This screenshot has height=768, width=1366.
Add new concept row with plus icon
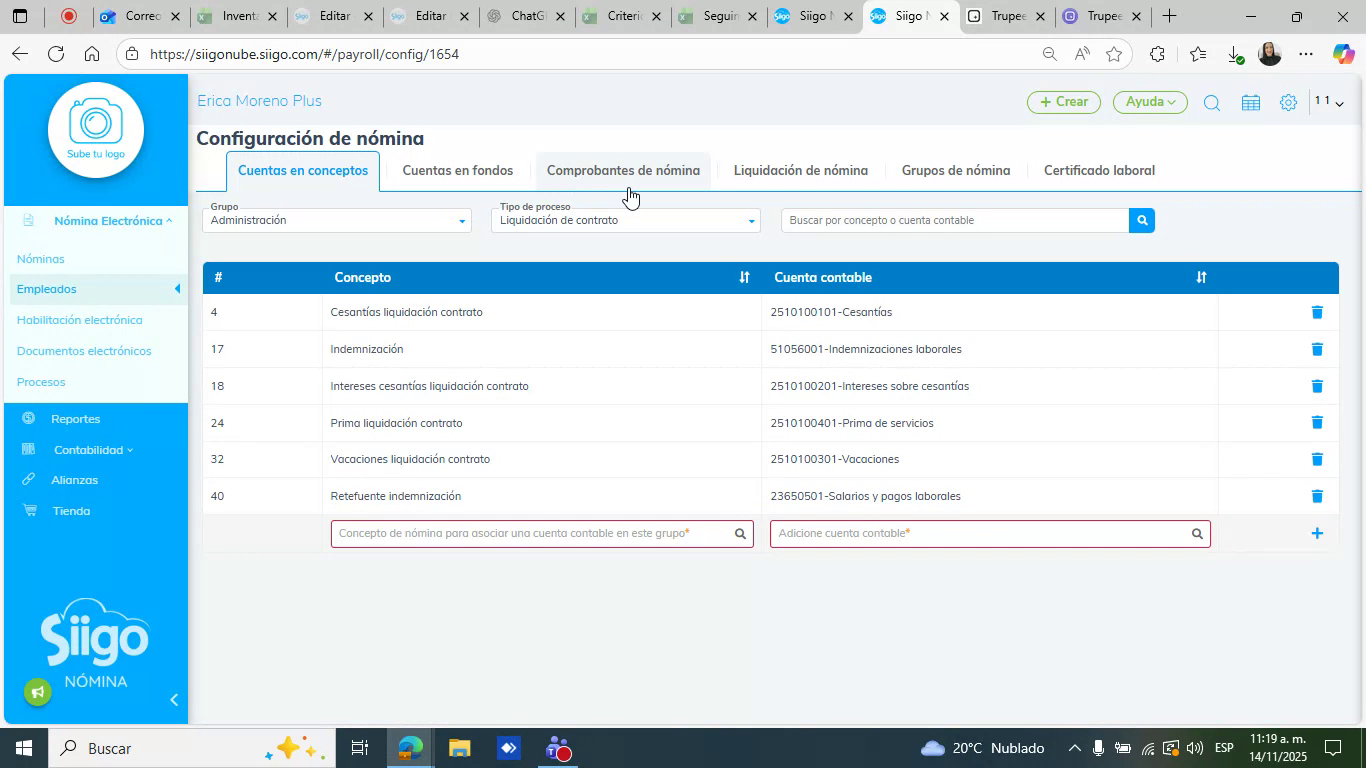coord(1317,533)
